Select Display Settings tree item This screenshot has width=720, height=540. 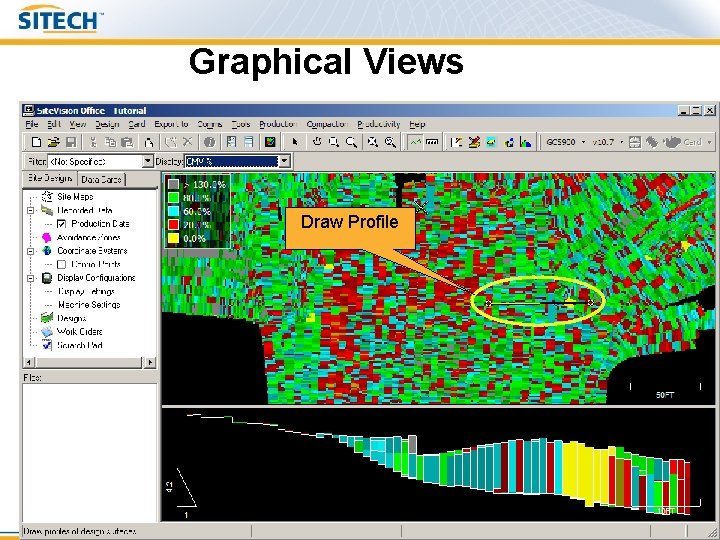pyautogui.click(x=86, y=291)
